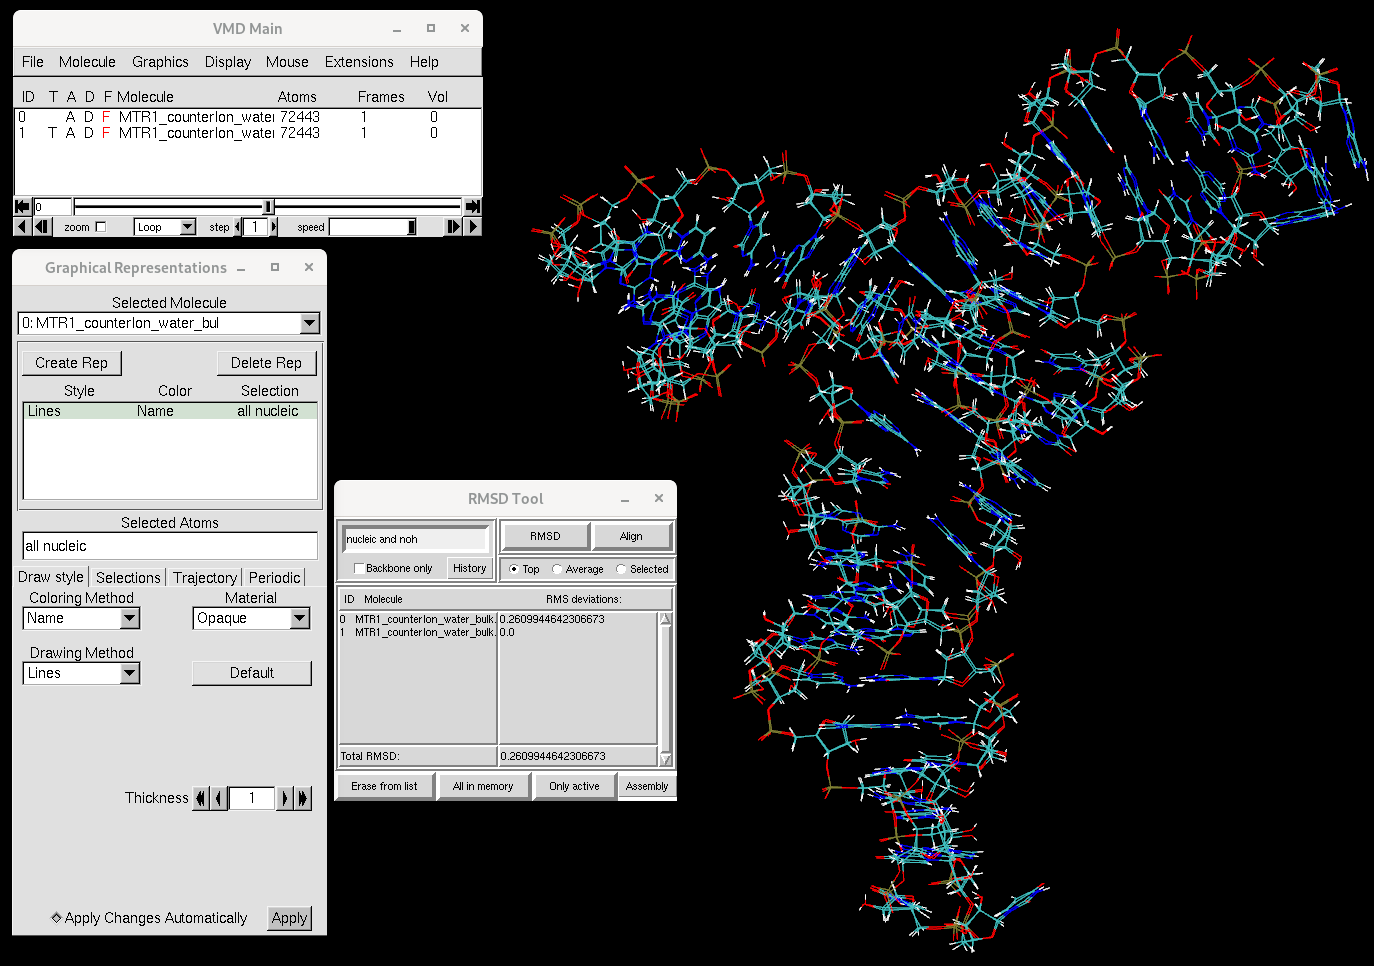Check the Backbone only option
The width and height of the screenshot is (1374, 966).
tap(359, 569)
